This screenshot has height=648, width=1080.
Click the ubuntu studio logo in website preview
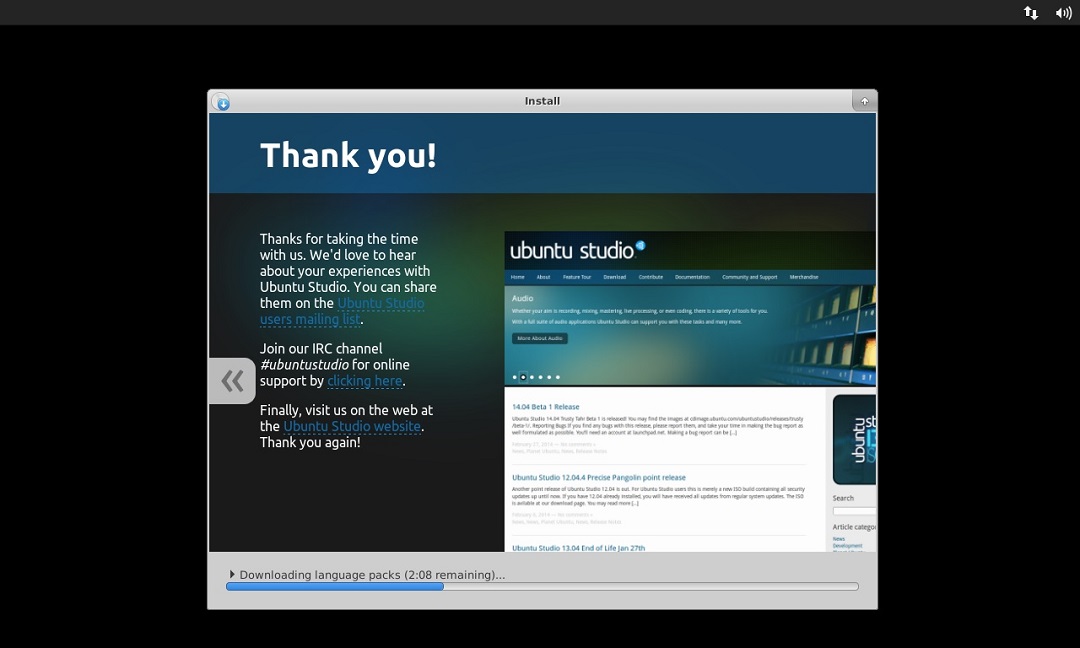[x=577, y=250]
